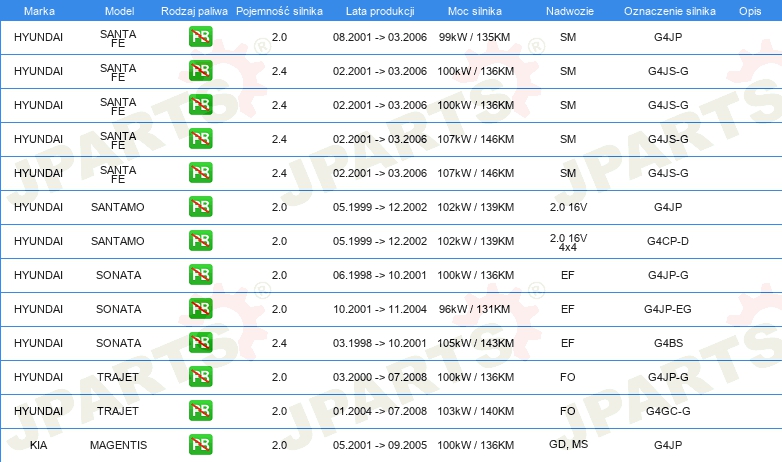Click the Model column header
Screen dimensions: 782x462
[119, 11]
